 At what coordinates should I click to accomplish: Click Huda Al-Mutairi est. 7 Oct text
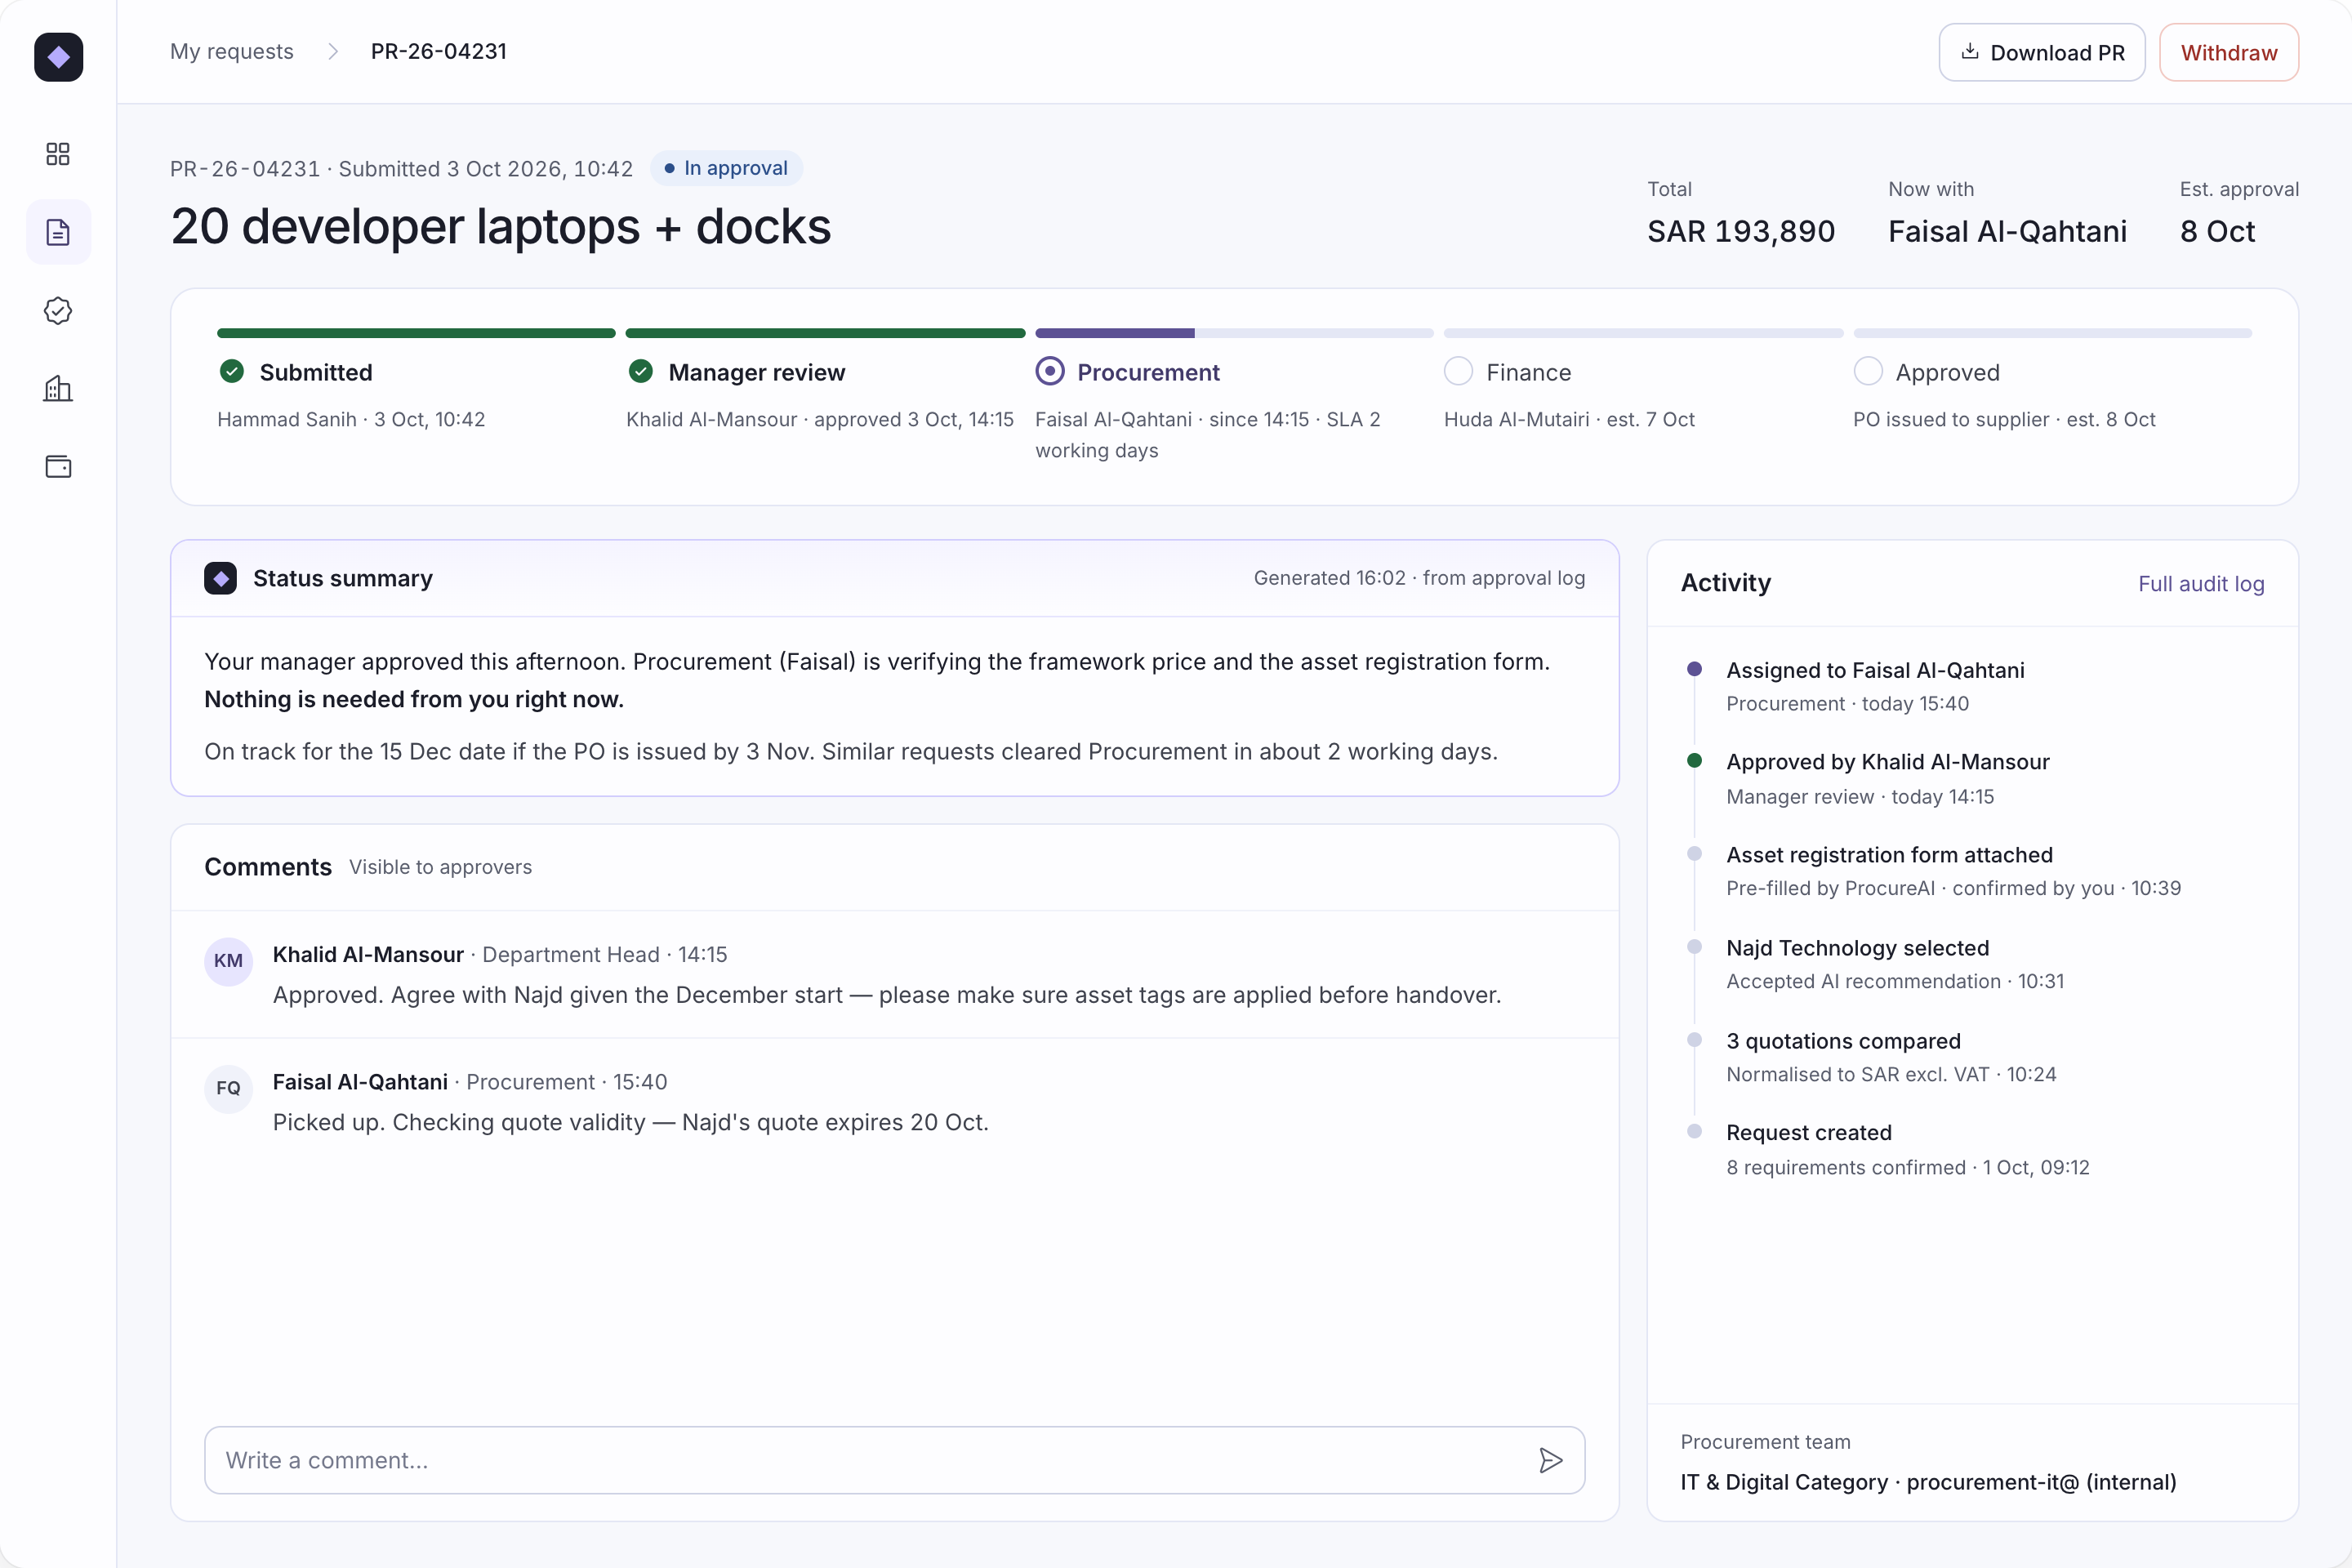click(x=1569, y=419)
